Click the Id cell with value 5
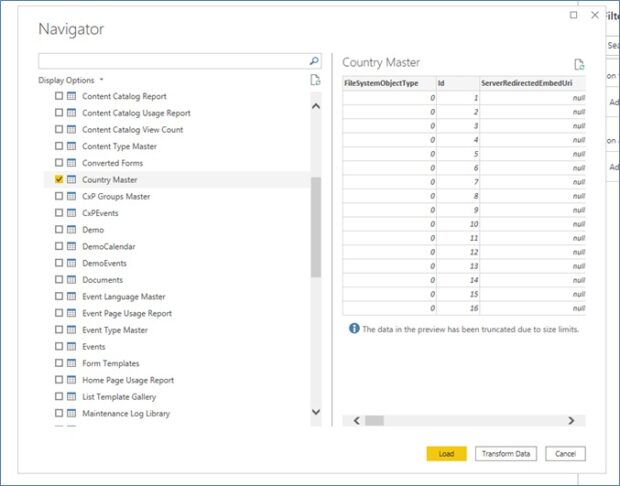Image resolution: width=620 pixels, height=486 pixels. coord(458,154)
